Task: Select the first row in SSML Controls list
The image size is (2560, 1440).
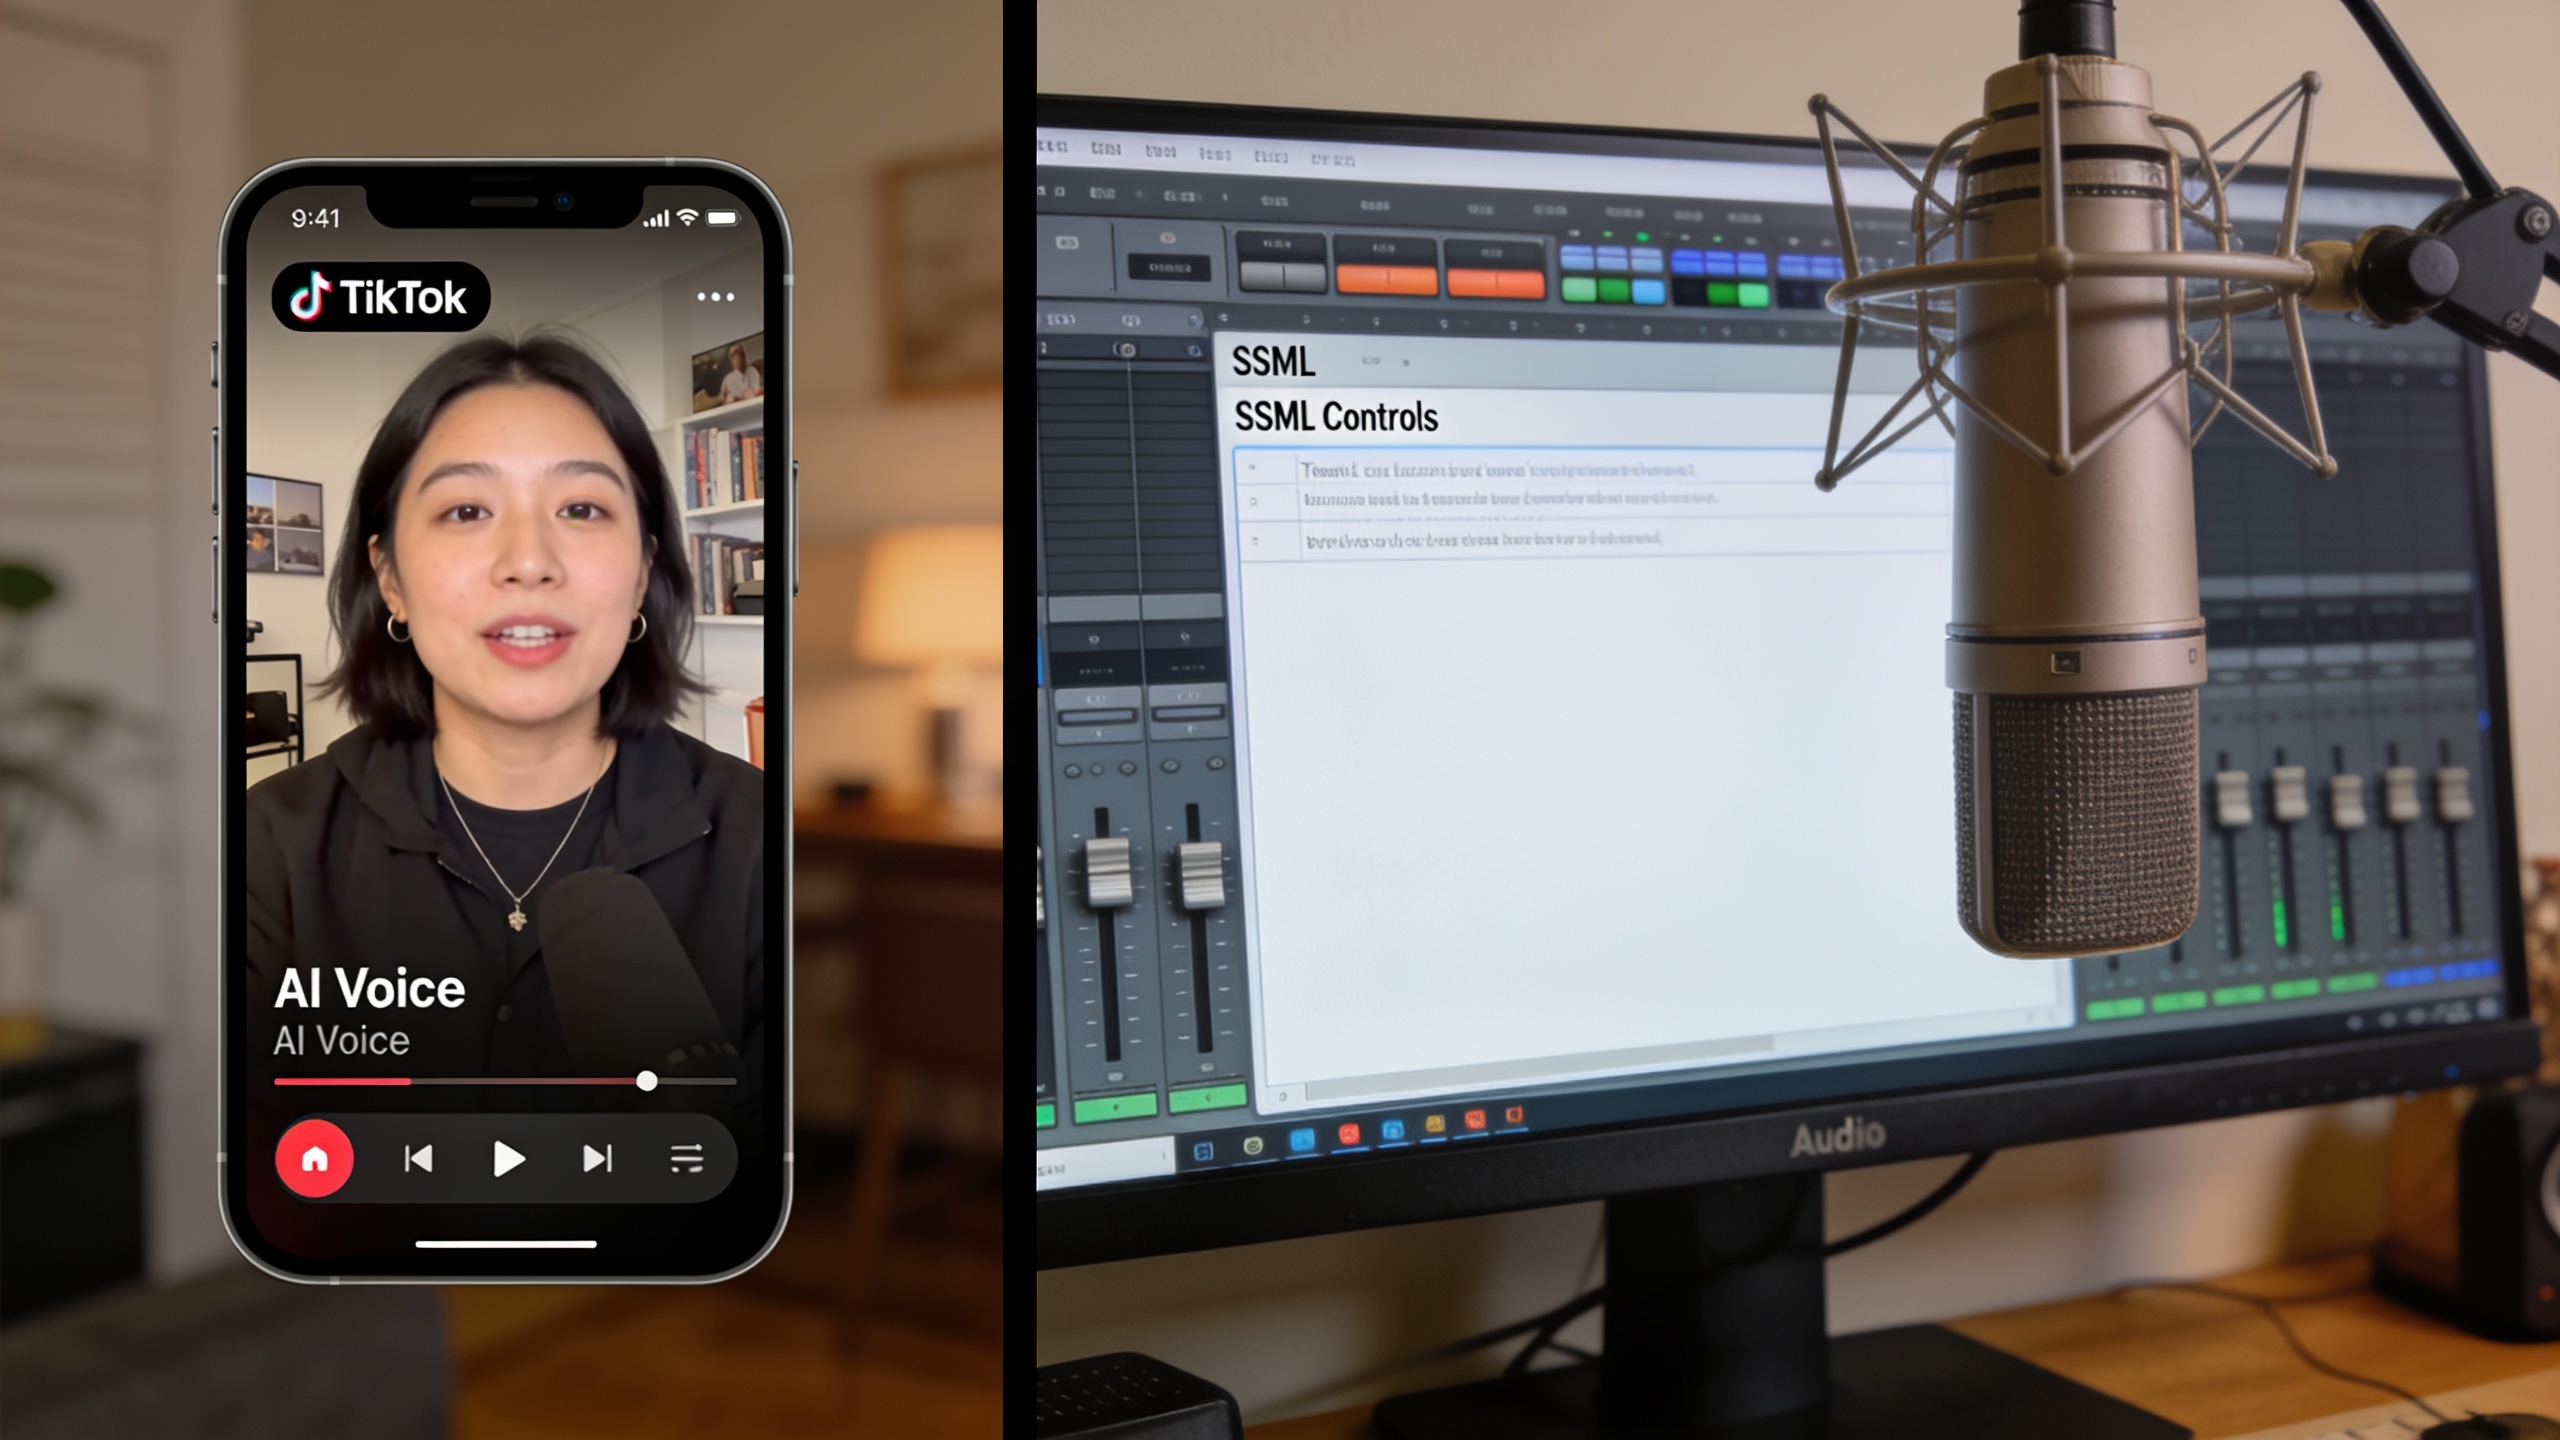Action: coord(1590,469)
